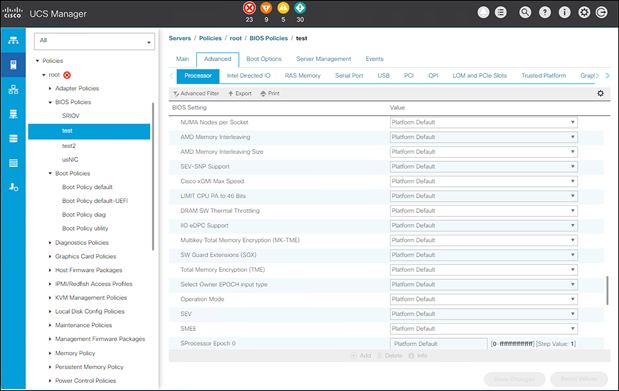Click the navigation tree vertical scrollbar
The height and width of the screenshot is (391, 619).
pyautogui.click(x=153, y=176)
